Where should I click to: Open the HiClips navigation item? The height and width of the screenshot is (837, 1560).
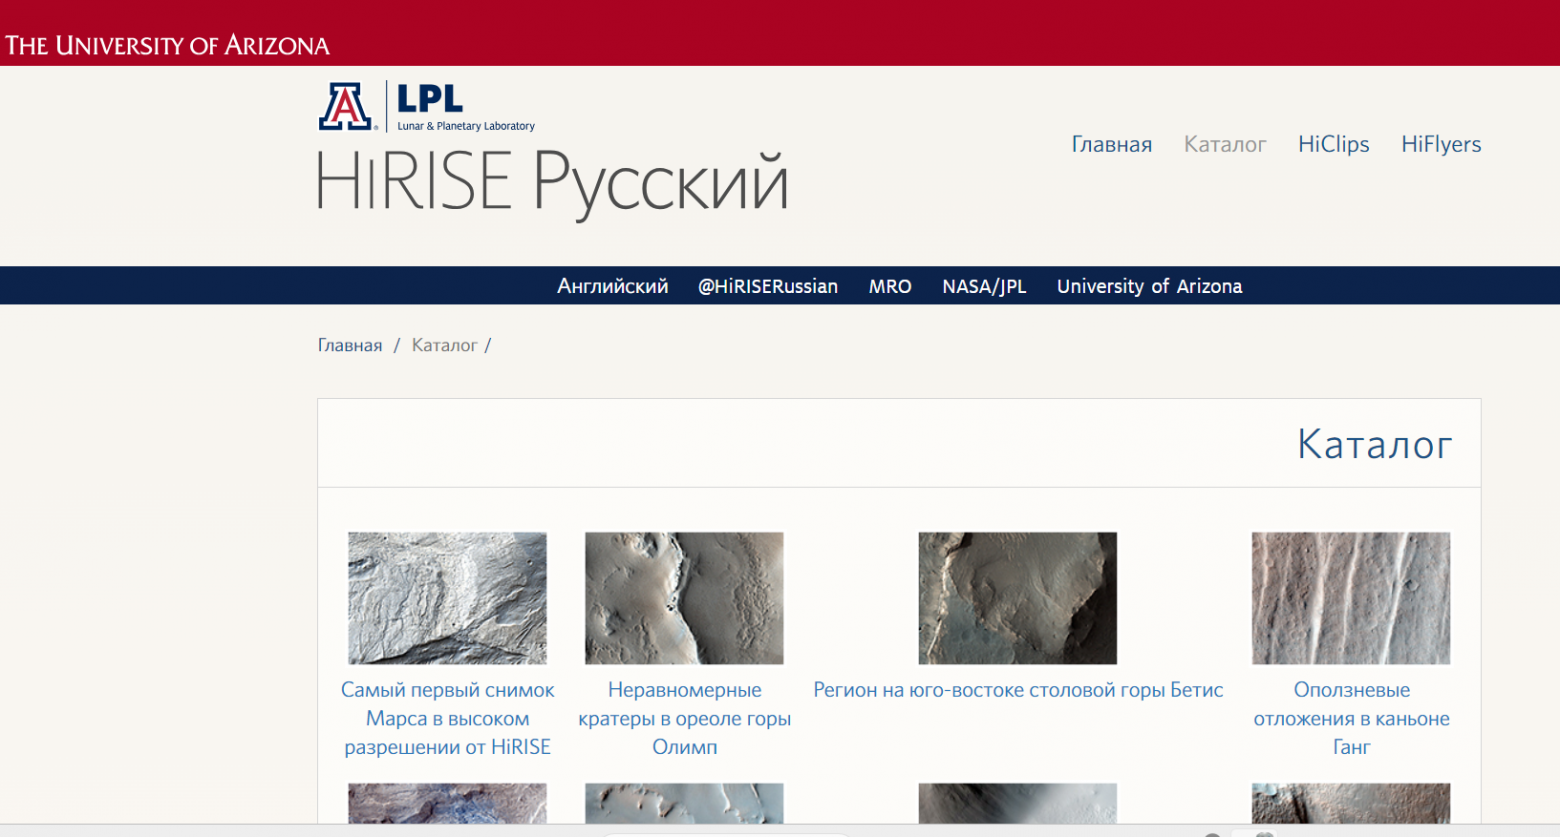pyautogui.click(x=1333, y=144)
